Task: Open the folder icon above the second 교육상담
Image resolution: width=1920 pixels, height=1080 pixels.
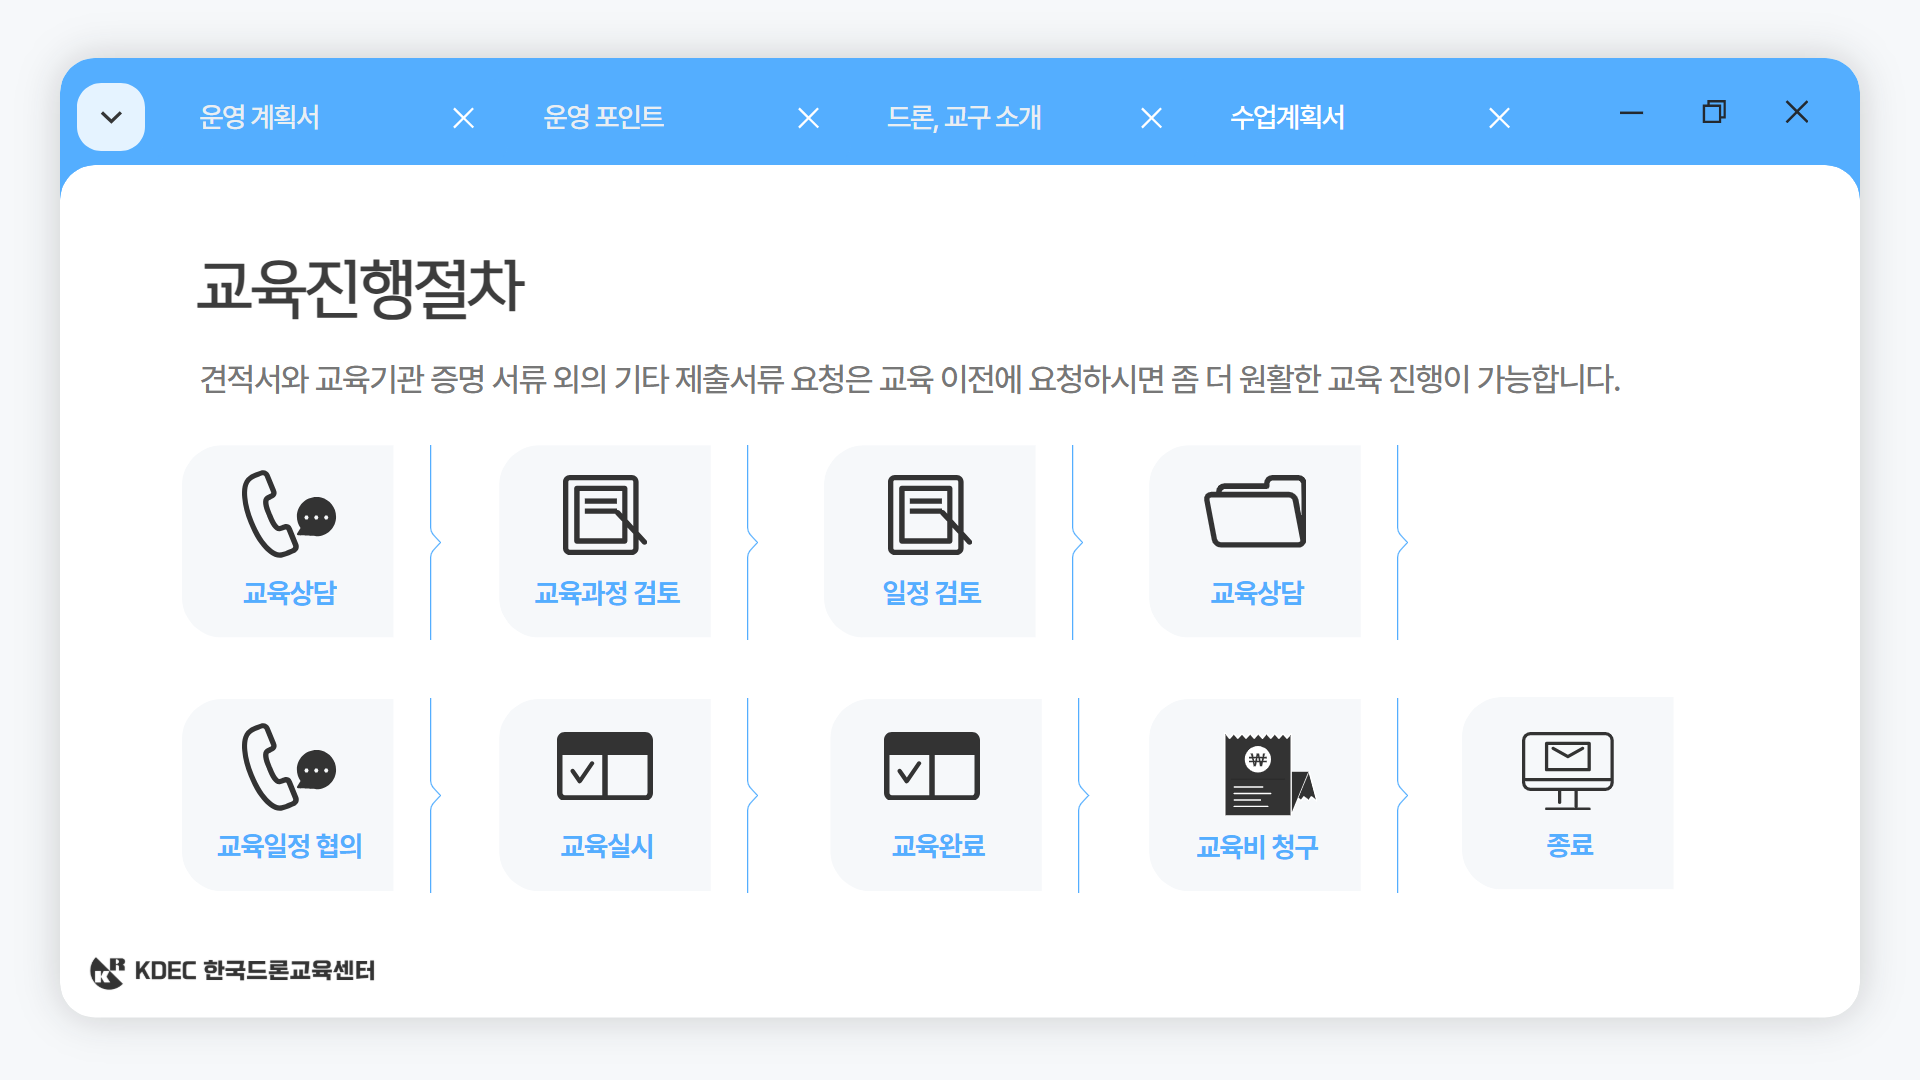Action: click(1257, 516)
